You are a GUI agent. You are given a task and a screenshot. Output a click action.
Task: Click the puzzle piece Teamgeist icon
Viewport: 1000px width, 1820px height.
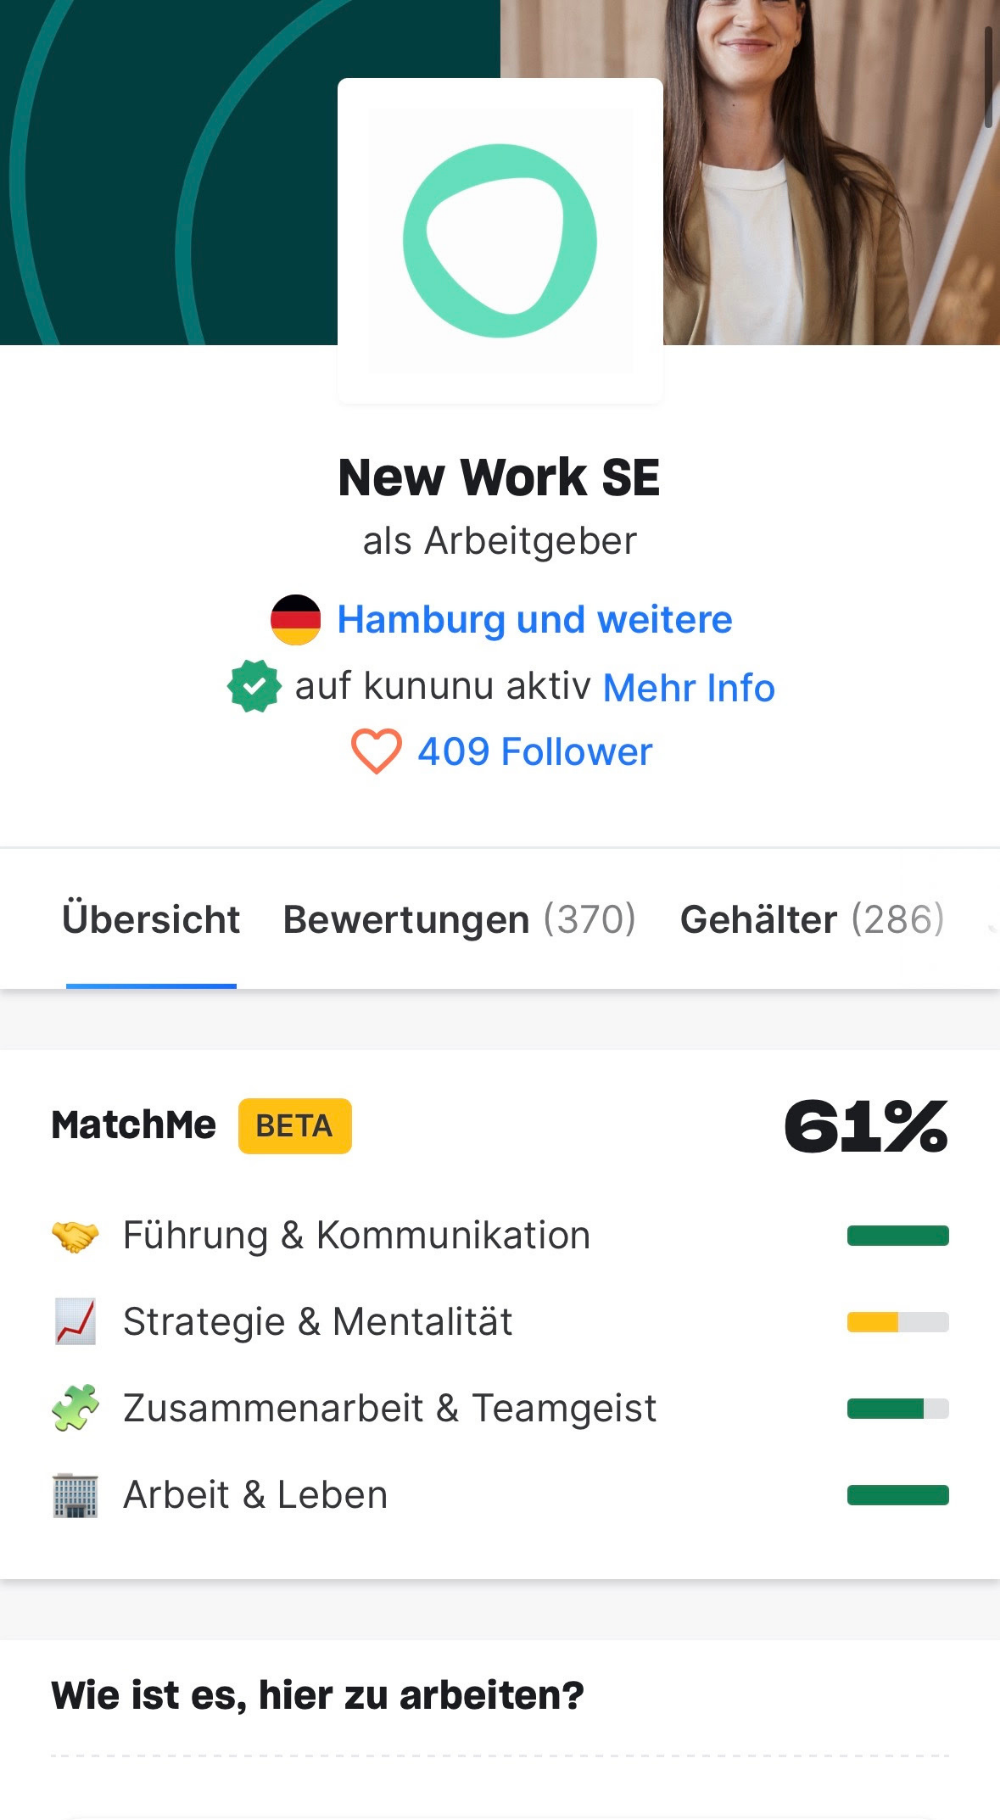(x=75, y=1408)
